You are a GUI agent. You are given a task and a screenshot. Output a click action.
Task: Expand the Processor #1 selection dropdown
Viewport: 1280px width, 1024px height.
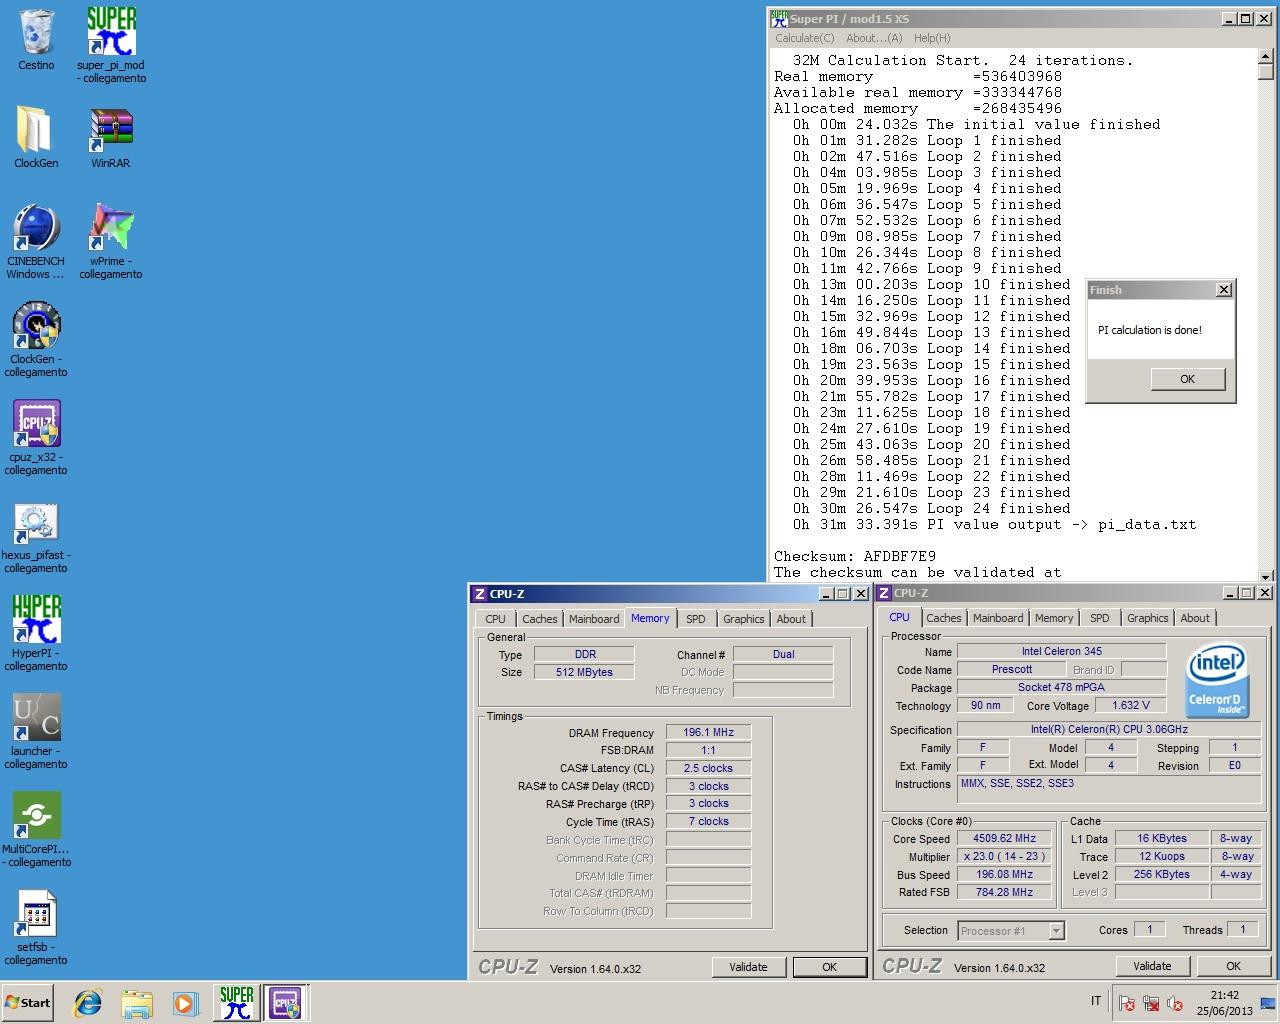tap(1056, 931)
